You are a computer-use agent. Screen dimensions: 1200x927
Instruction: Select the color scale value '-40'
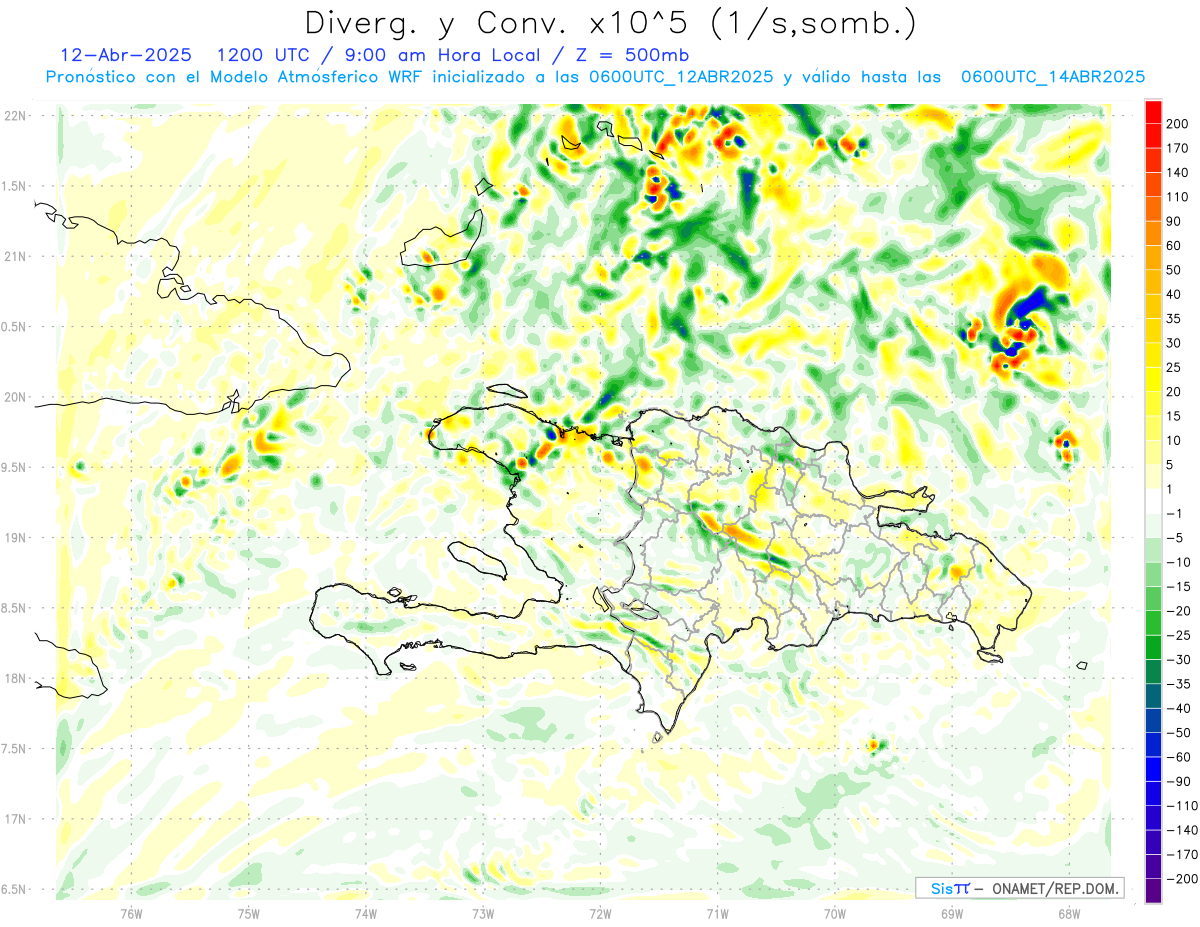1178,709
